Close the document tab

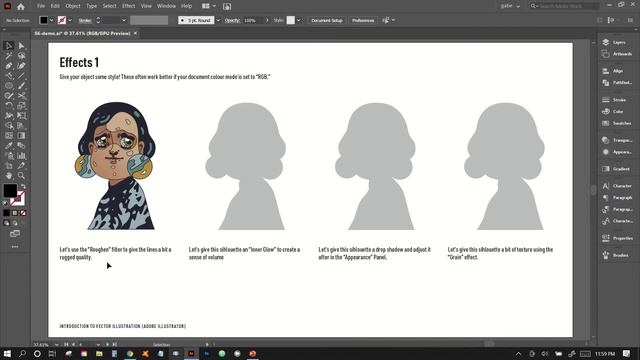click(135, 33)
